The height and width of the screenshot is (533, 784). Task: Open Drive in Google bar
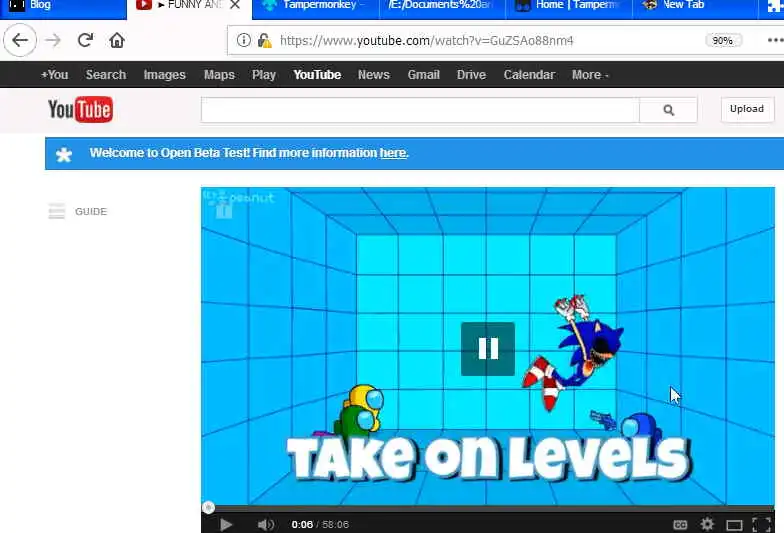(471, 75)
